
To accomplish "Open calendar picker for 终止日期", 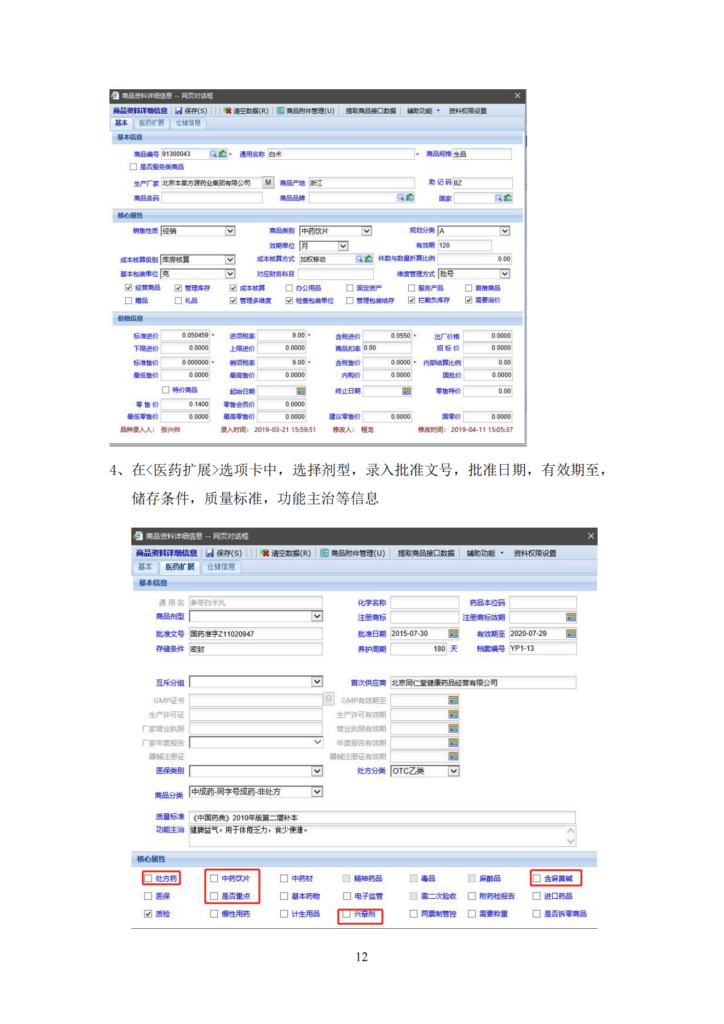I will 407,391.
